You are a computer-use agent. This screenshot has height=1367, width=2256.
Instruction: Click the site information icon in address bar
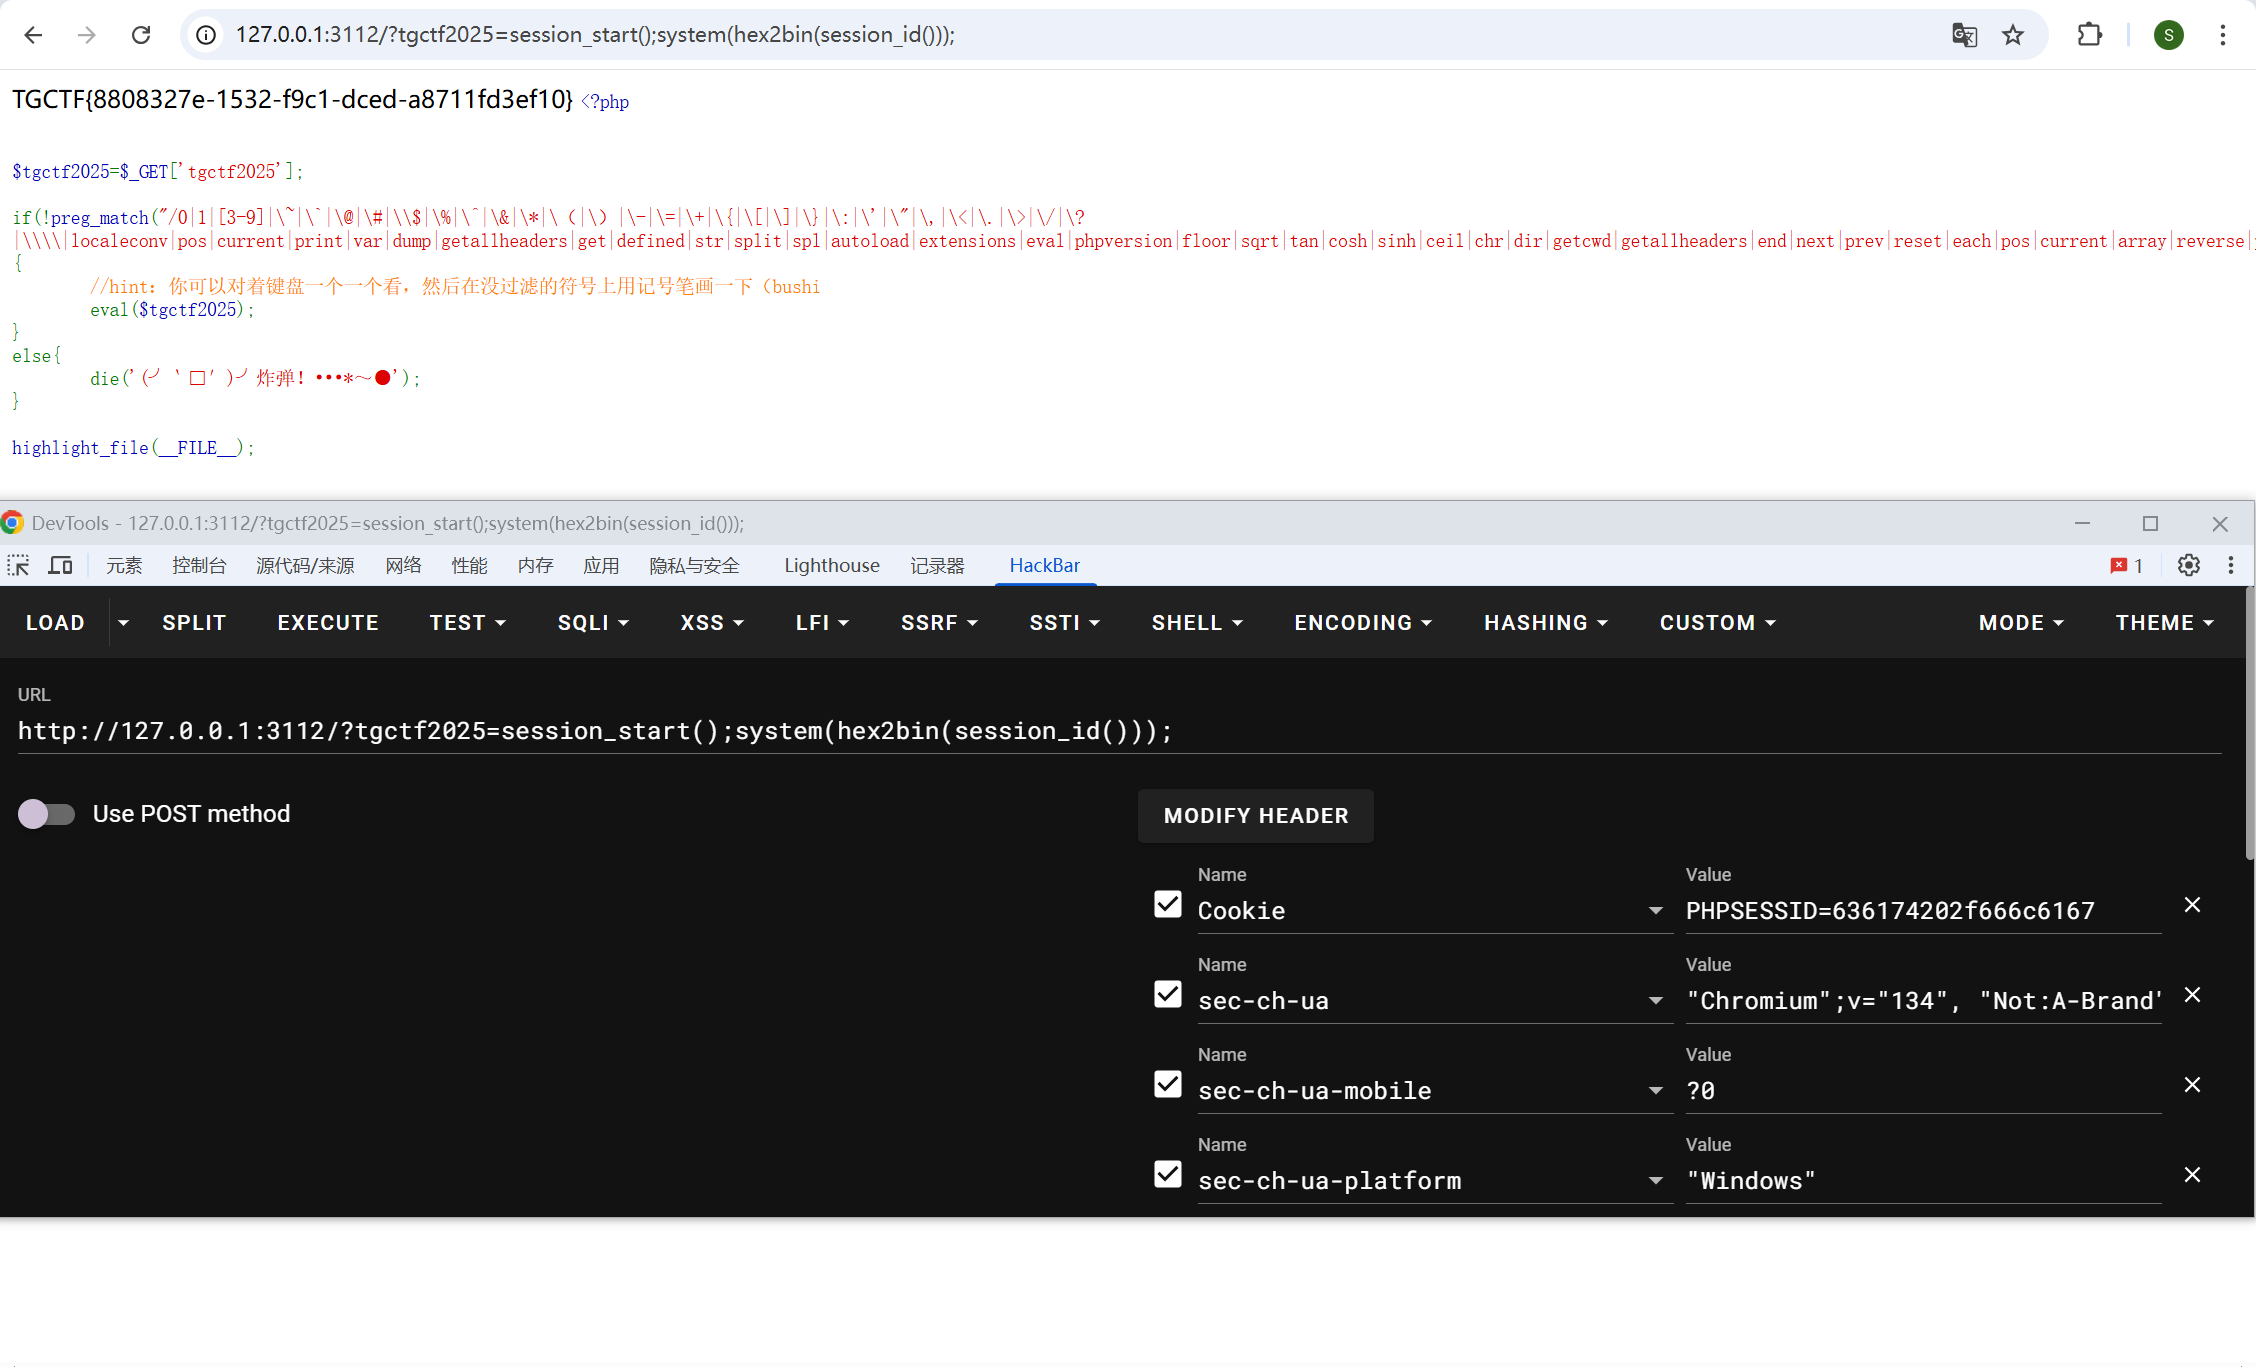pyautogui.click(x=206, y=35)
